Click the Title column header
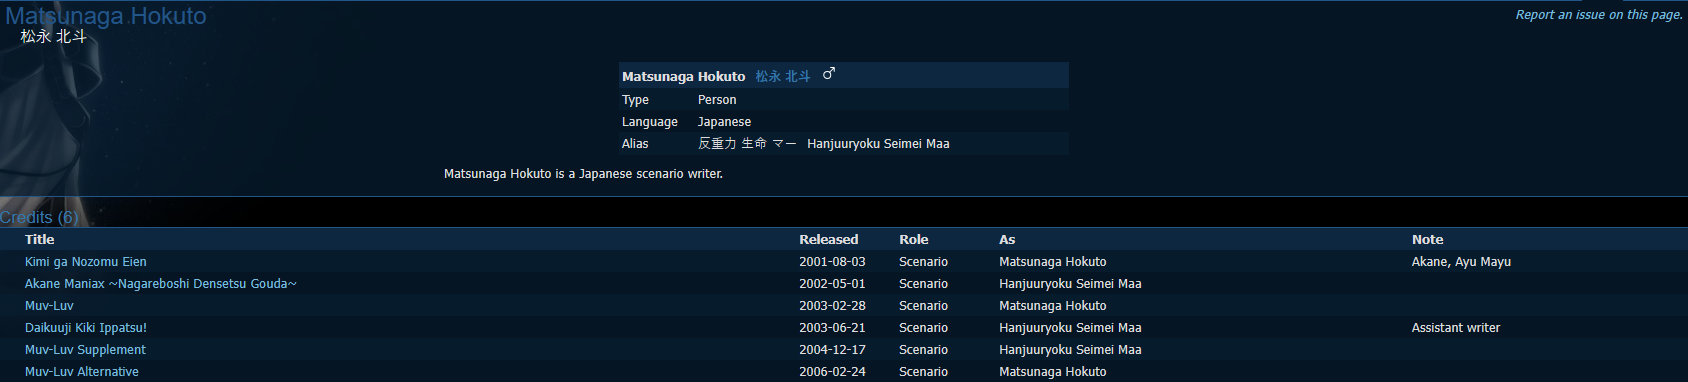 coord(40,240)
